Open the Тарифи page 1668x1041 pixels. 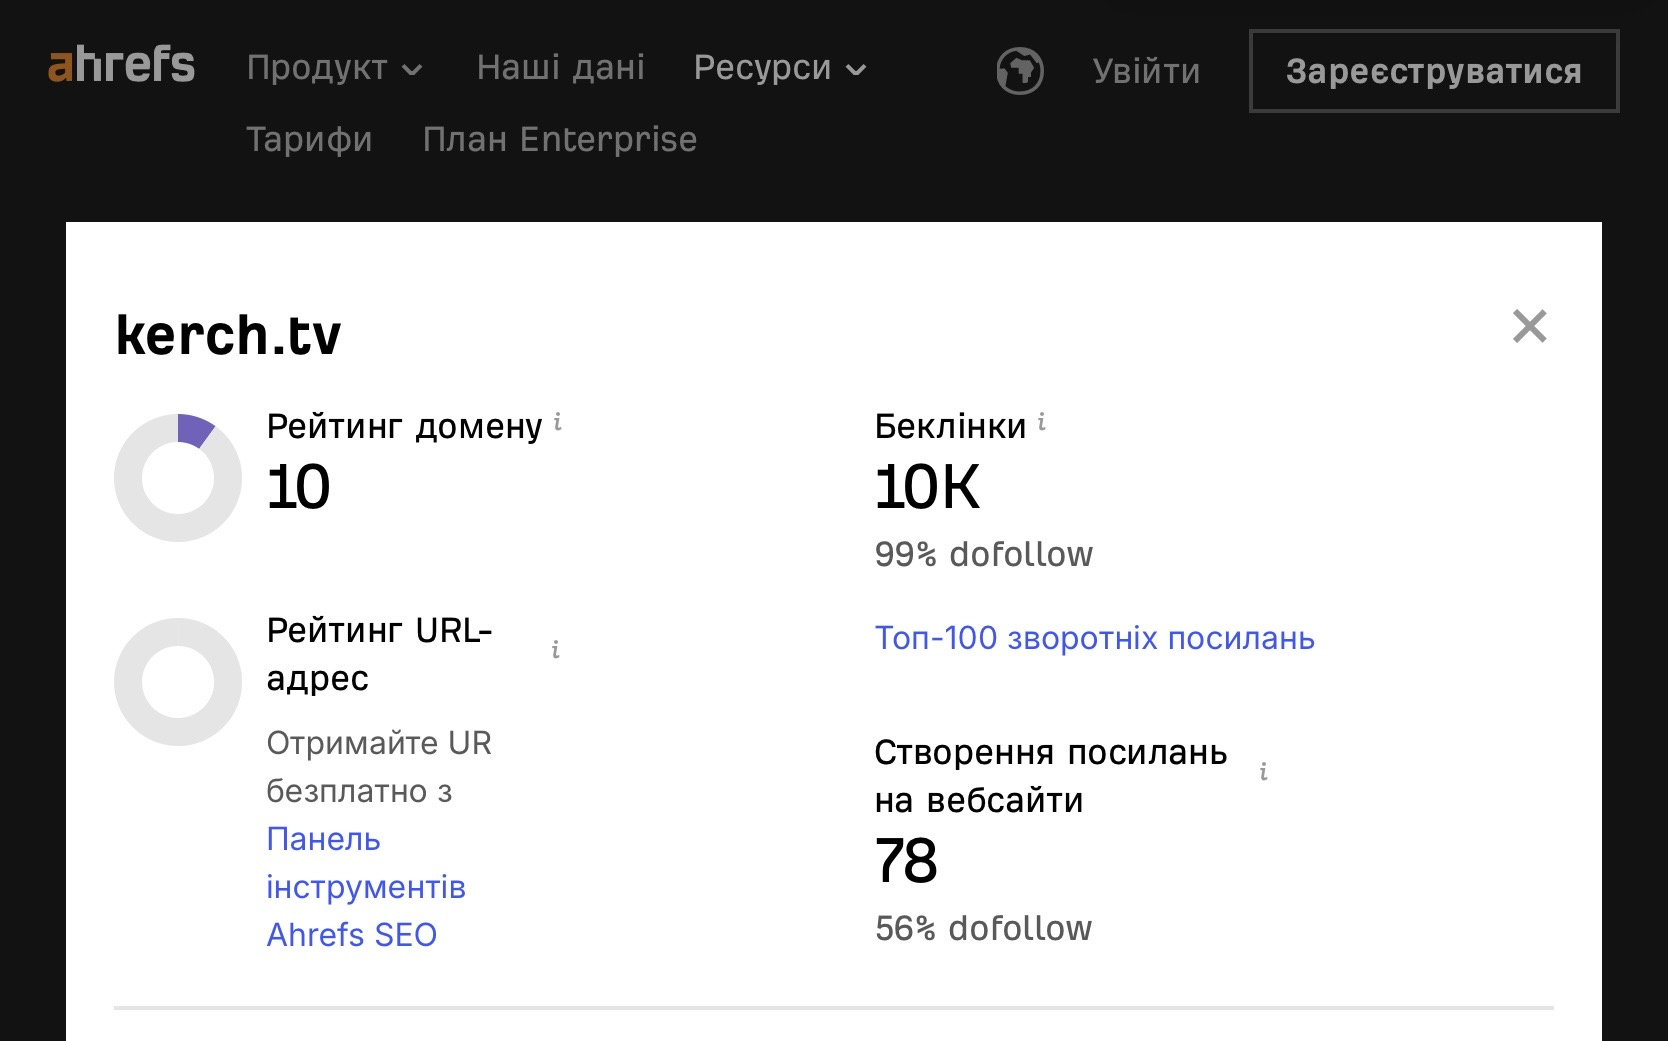(x=309, y=139)
